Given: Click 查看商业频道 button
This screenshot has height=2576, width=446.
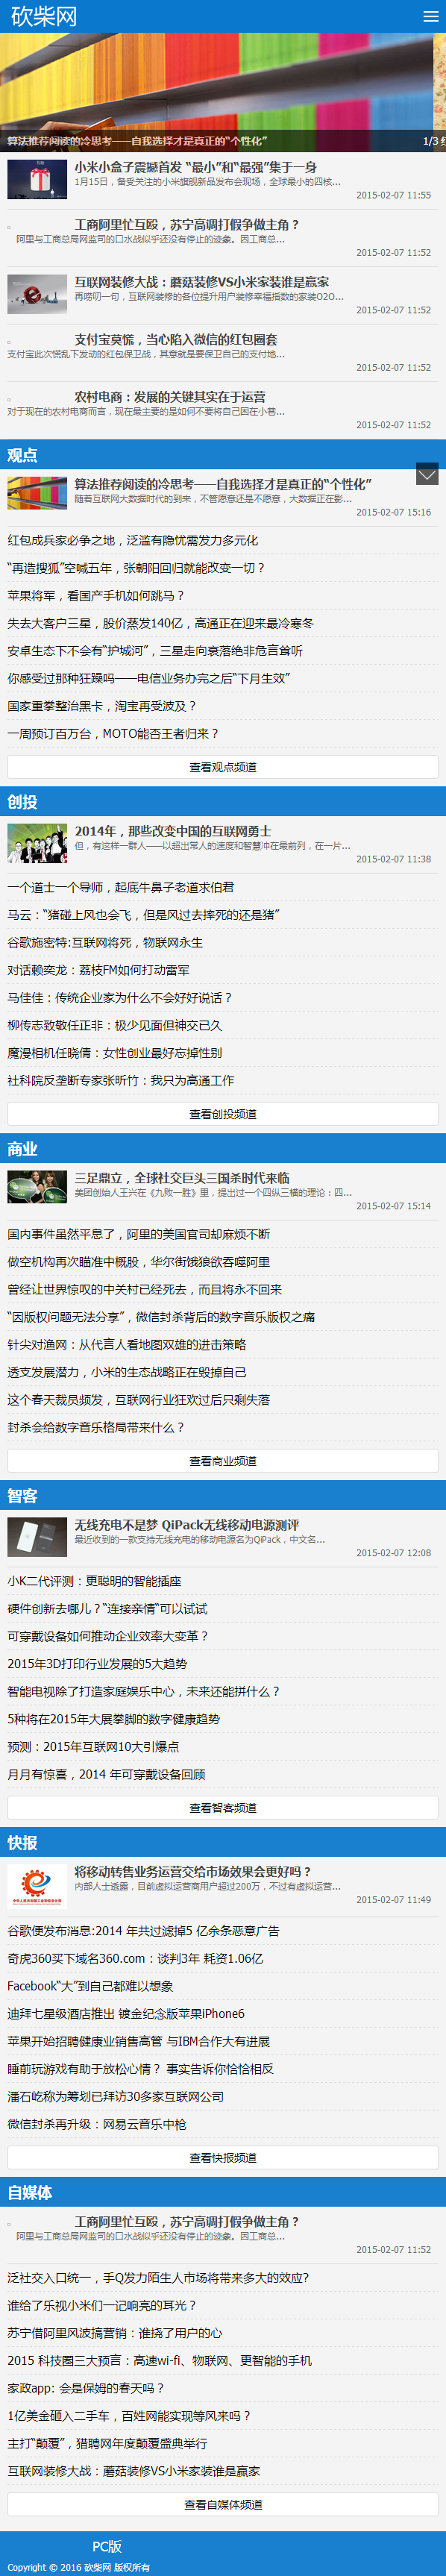Looking at the screenshot, I should 223,1461.
